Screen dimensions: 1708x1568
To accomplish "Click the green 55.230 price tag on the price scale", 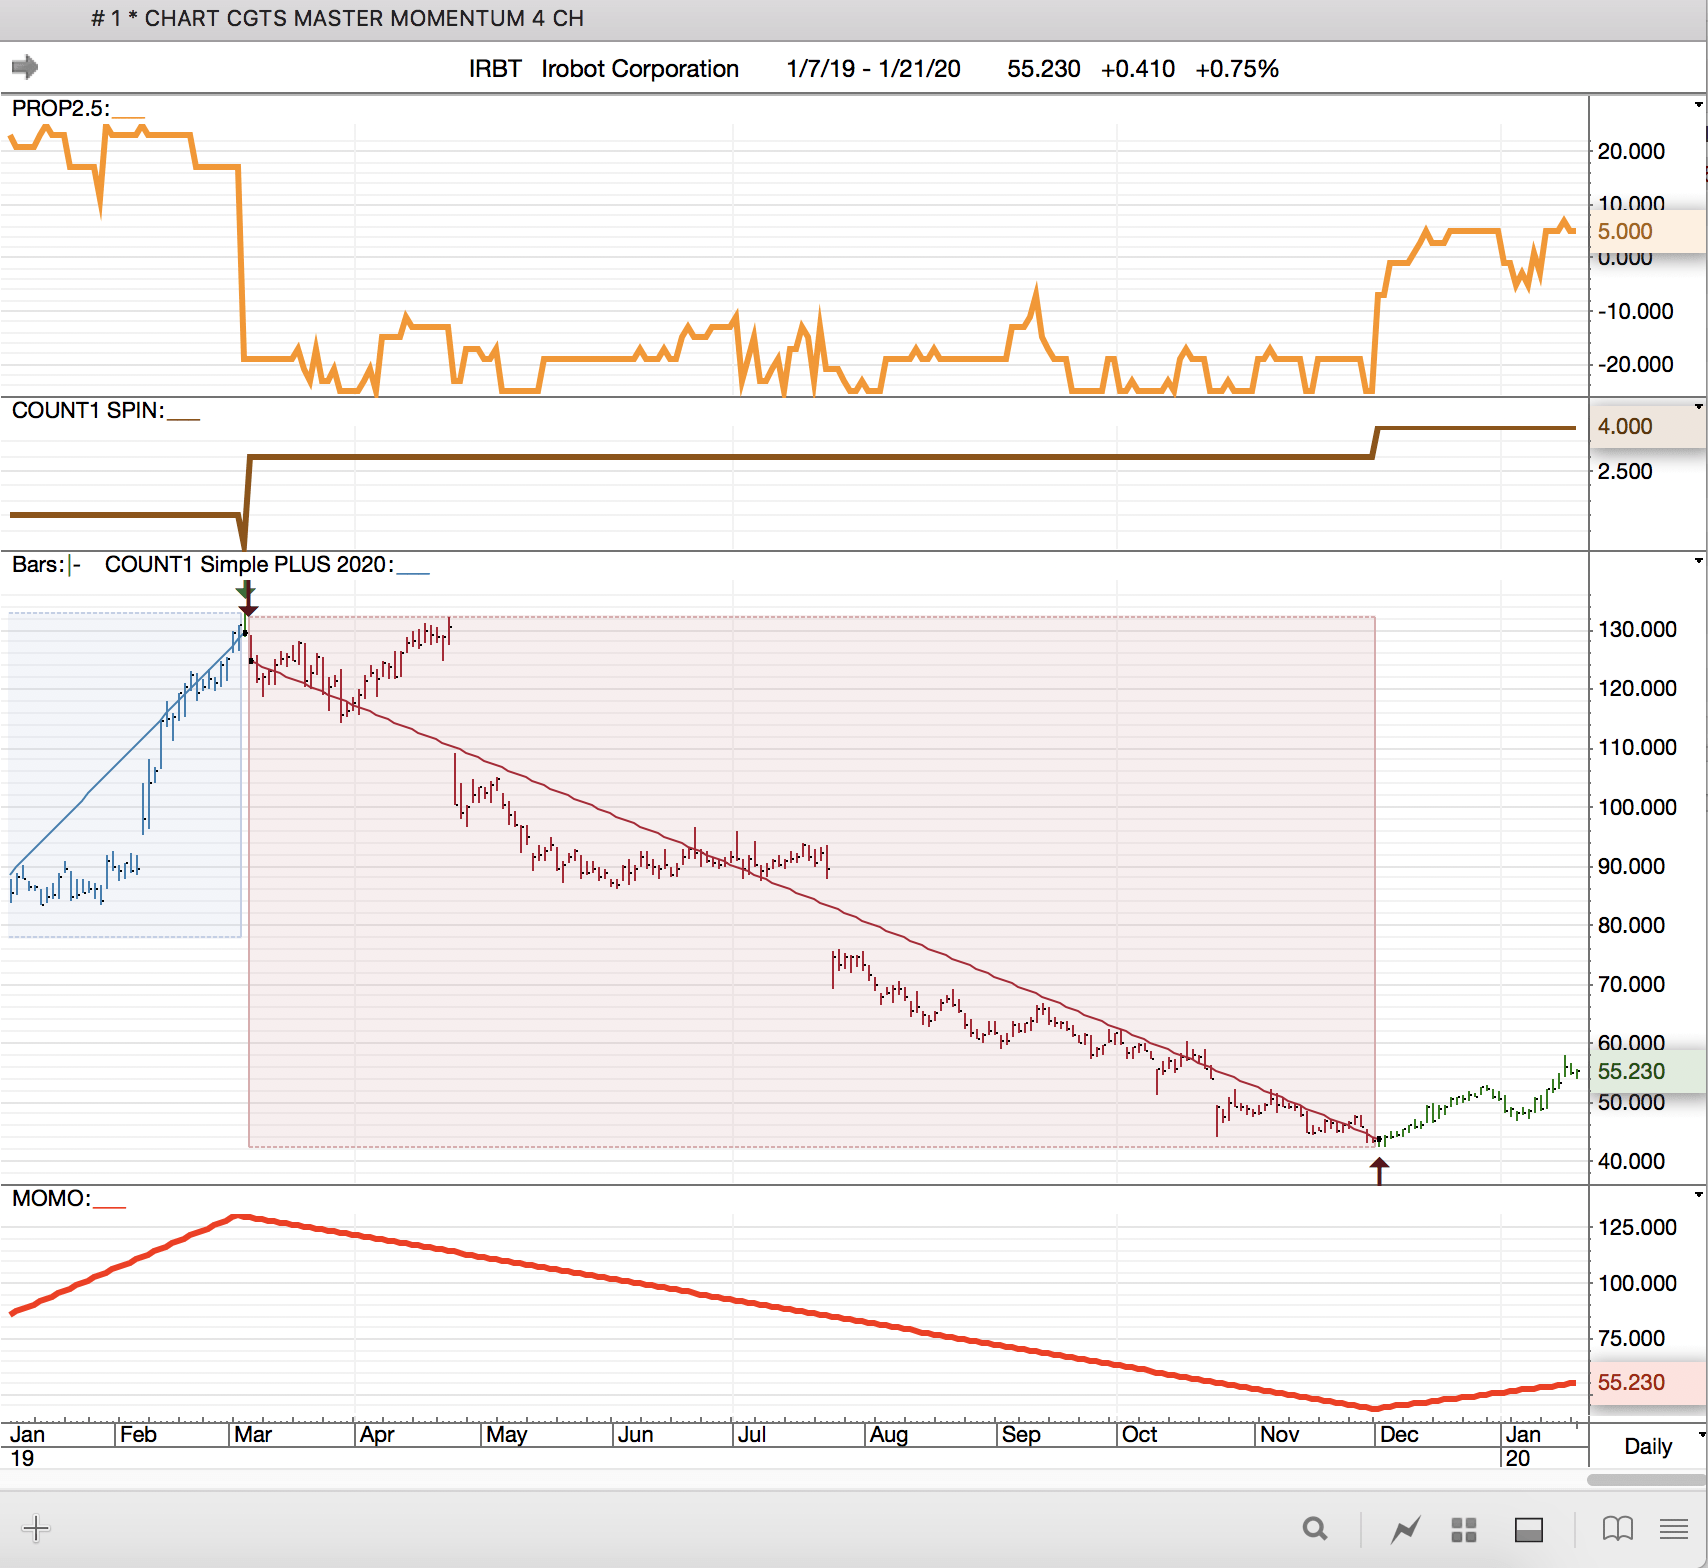I will 1647,1071.
